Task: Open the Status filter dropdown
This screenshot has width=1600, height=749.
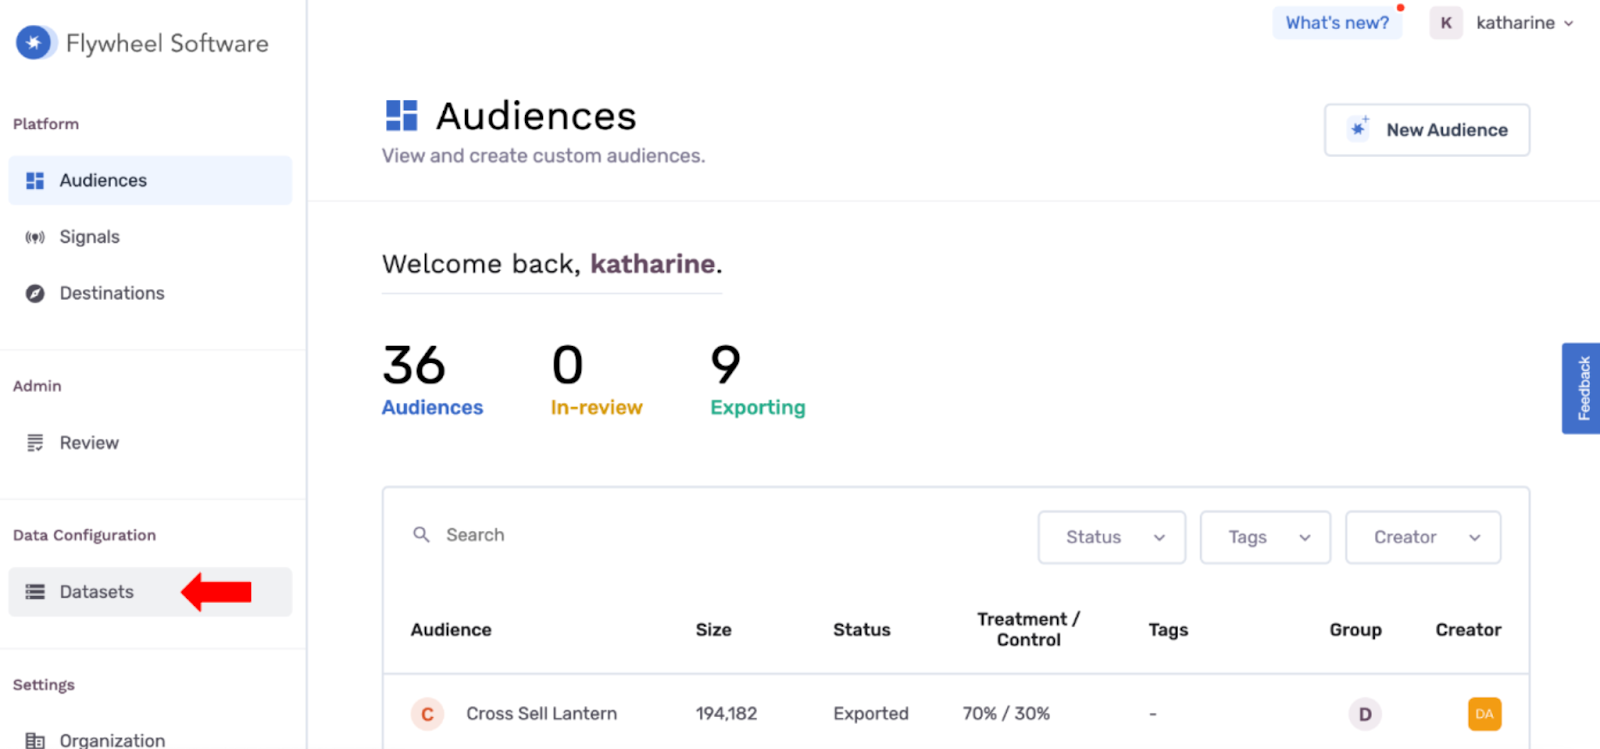Action: tap(1112, 537)
